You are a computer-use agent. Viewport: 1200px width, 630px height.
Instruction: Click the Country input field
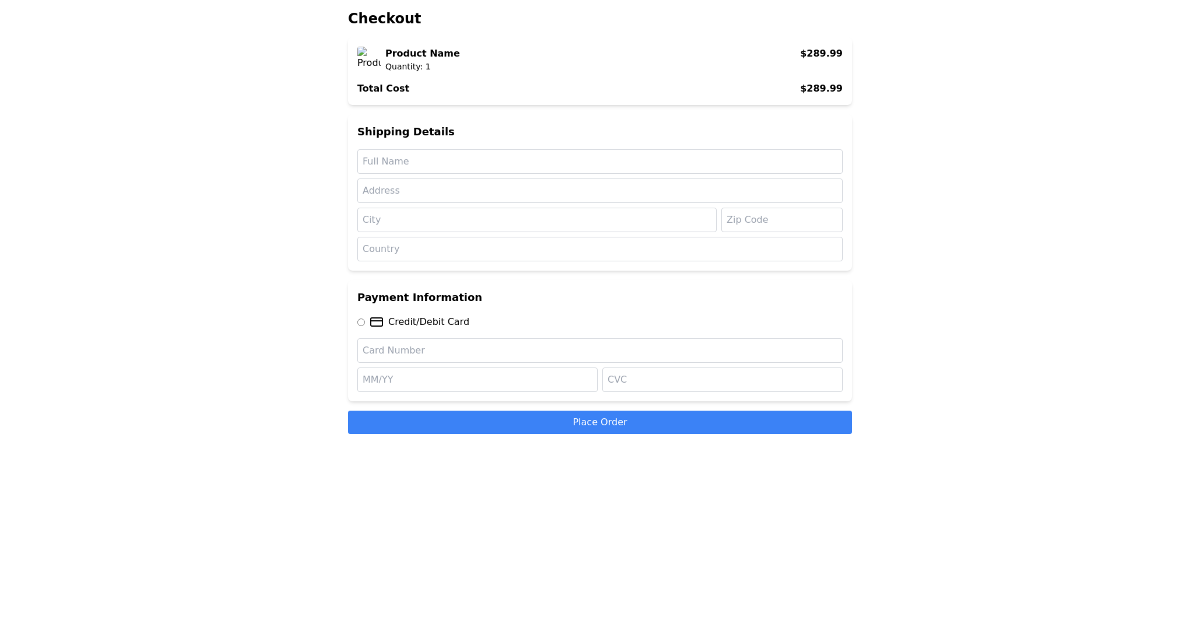(x=600, y=249)
